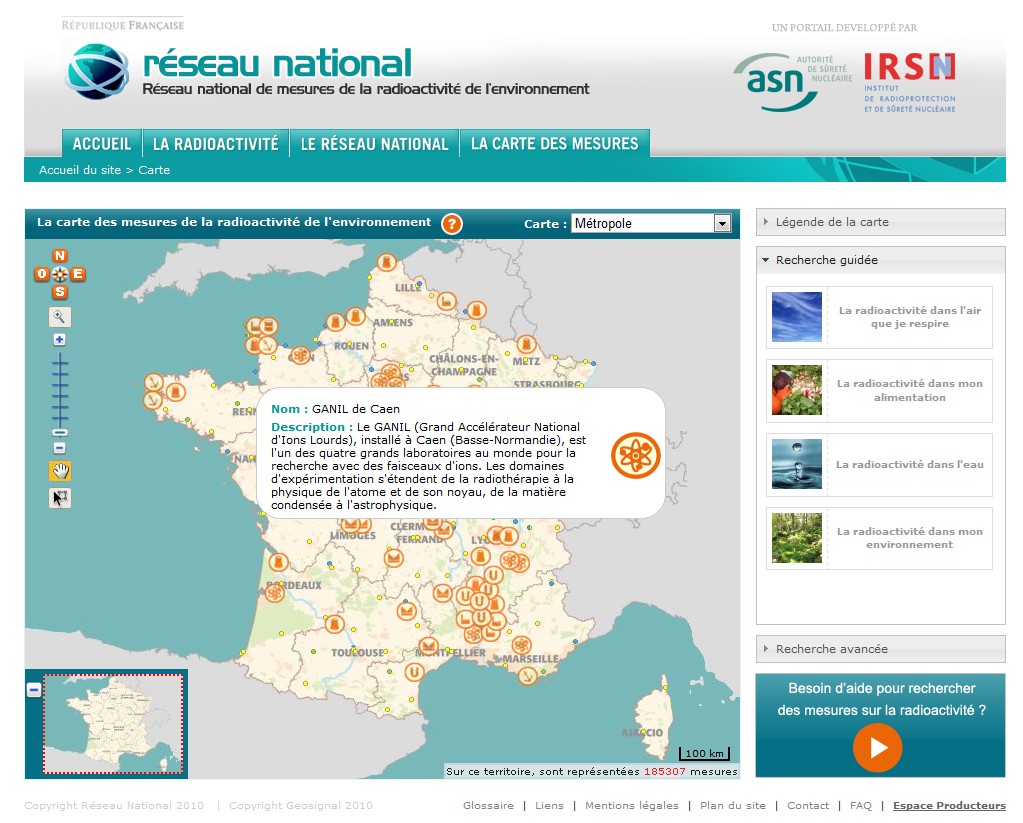The height and width of the screenshot is (823, 1023).
Task: Click the blue sky air thumbnail
Action: [797, 317]
